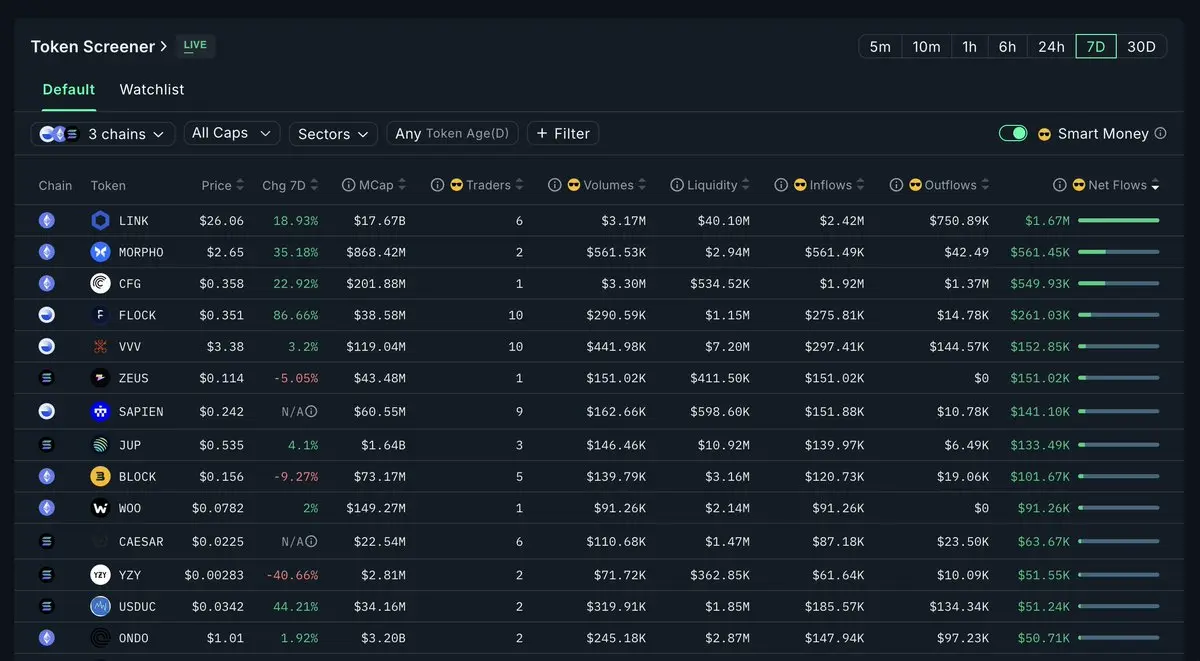Click the CFG net flow bar
Viewport: 1200px width, 661px height.
1119,284
